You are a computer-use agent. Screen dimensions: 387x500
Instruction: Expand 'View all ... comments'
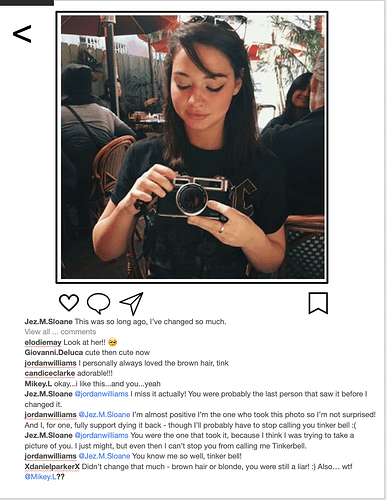pyautogui.click(x=60, y=332)
